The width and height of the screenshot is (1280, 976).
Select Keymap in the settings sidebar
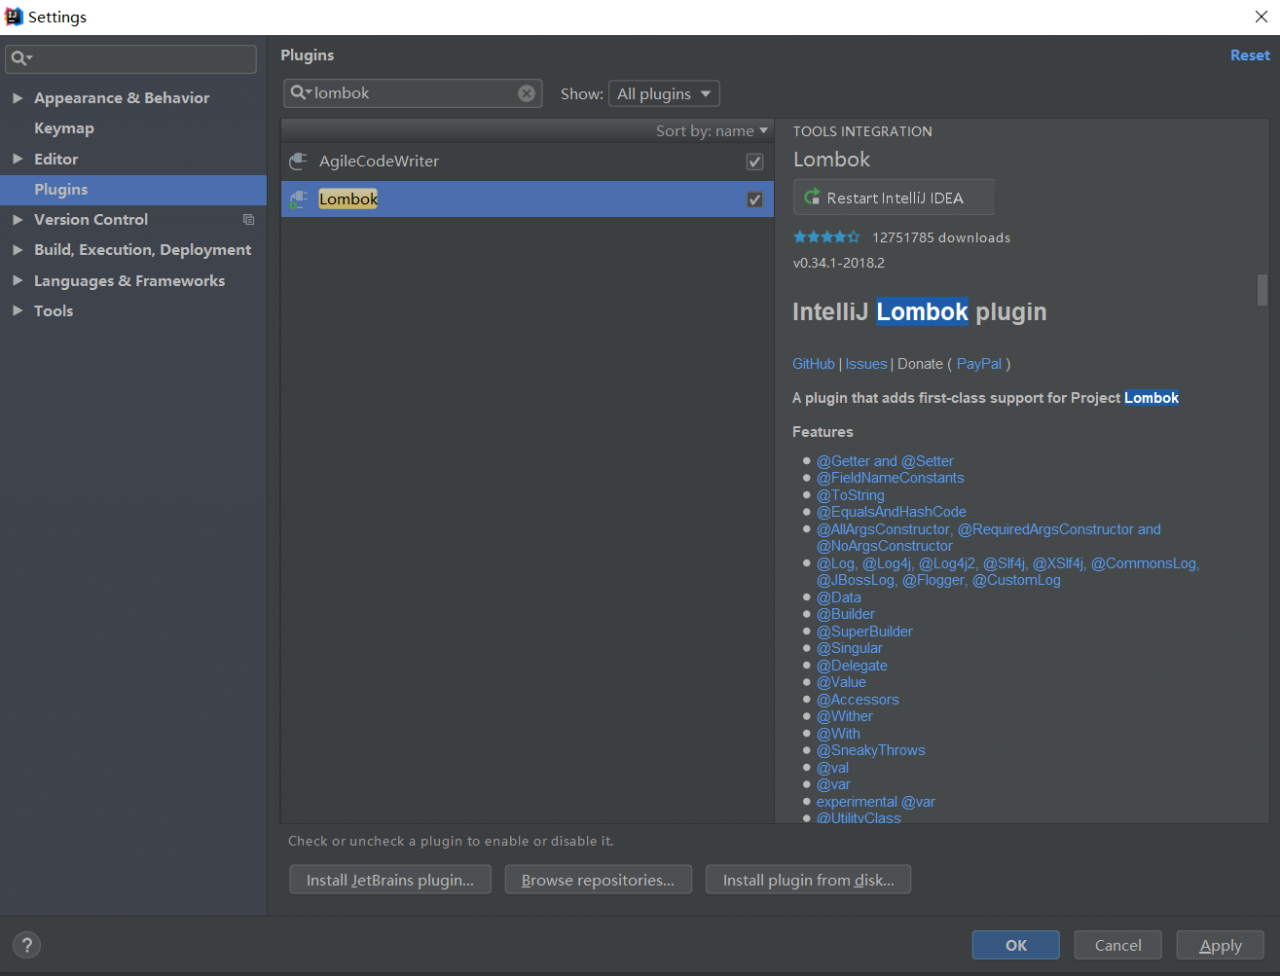coord(64,128)
